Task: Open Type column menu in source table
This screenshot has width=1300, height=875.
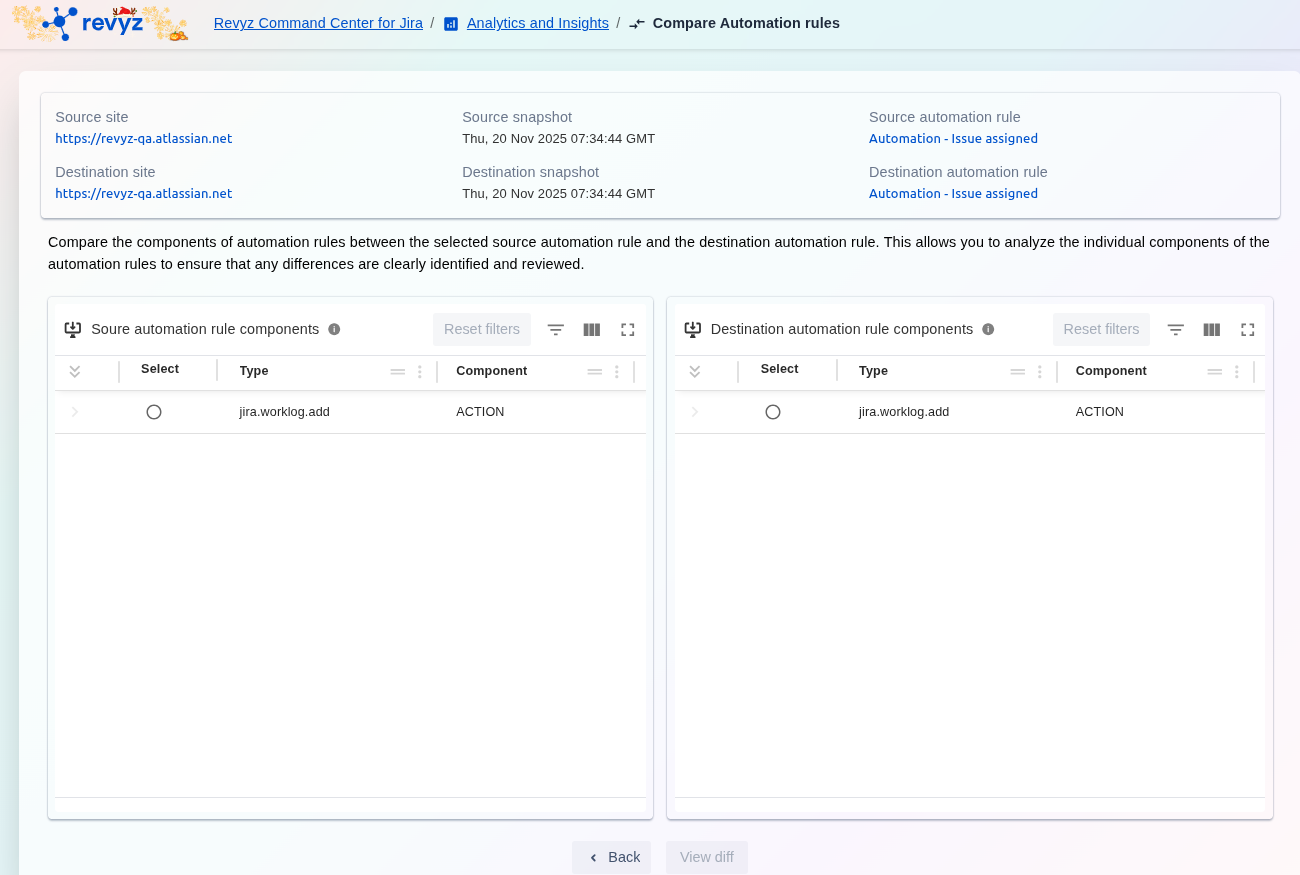Action: (420, 371)
